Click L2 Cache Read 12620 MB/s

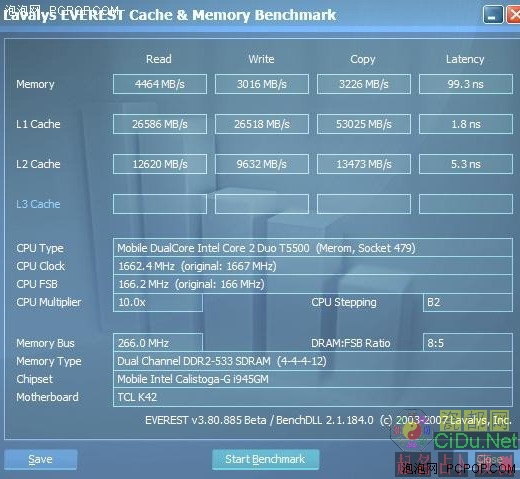coord(160,164)
